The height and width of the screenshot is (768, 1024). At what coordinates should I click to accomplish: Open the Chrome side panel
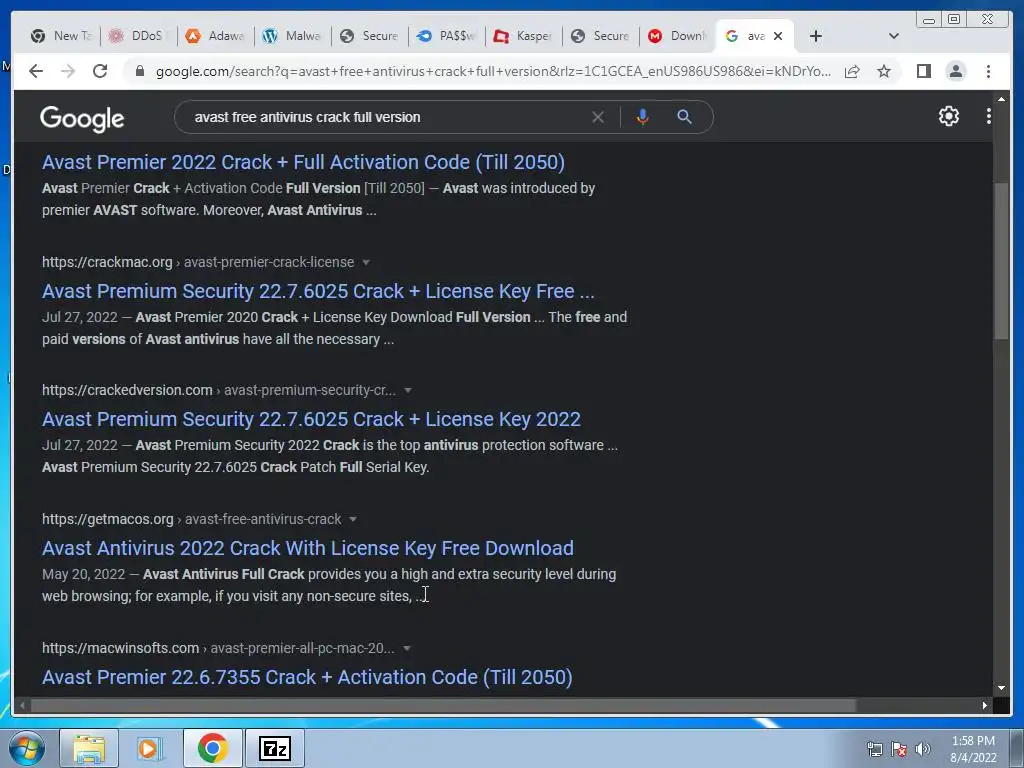923,71
